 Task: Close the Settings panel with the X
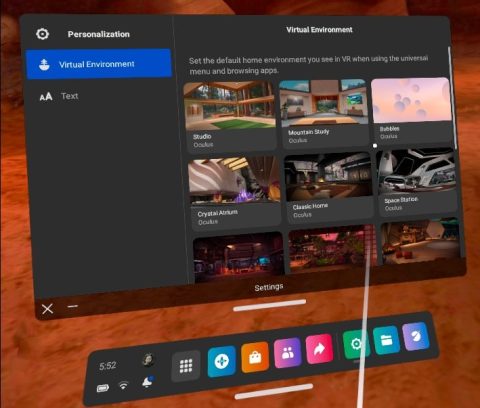tap(48, 309)
